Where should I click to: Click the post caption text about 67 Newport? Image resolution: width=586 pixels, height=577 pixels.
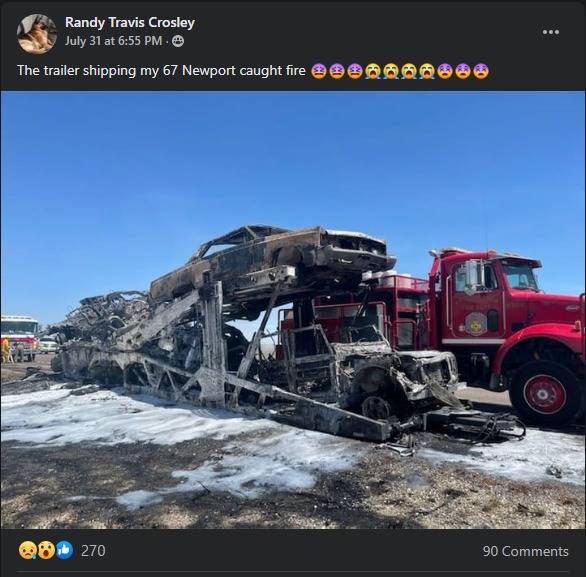click(161, 71)
